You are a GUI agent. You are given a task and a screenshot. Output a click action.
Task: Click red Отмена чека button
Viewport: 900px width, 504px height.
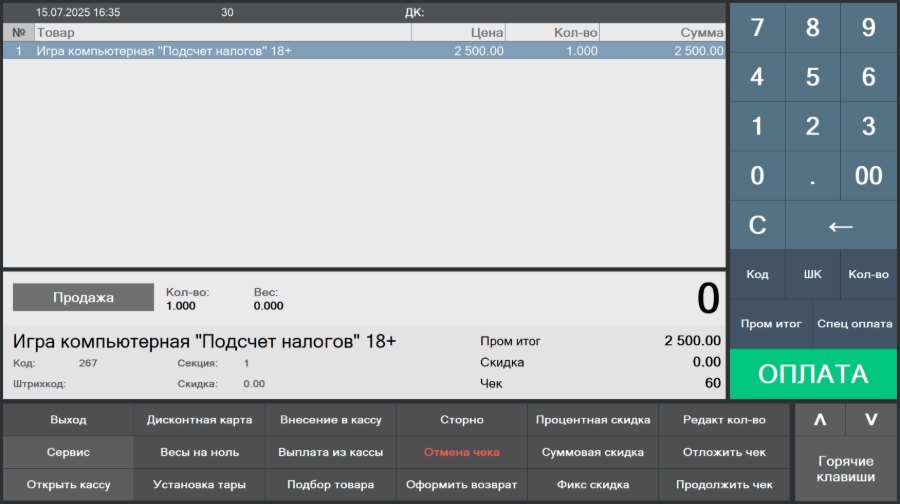click(x=461, y=452)
